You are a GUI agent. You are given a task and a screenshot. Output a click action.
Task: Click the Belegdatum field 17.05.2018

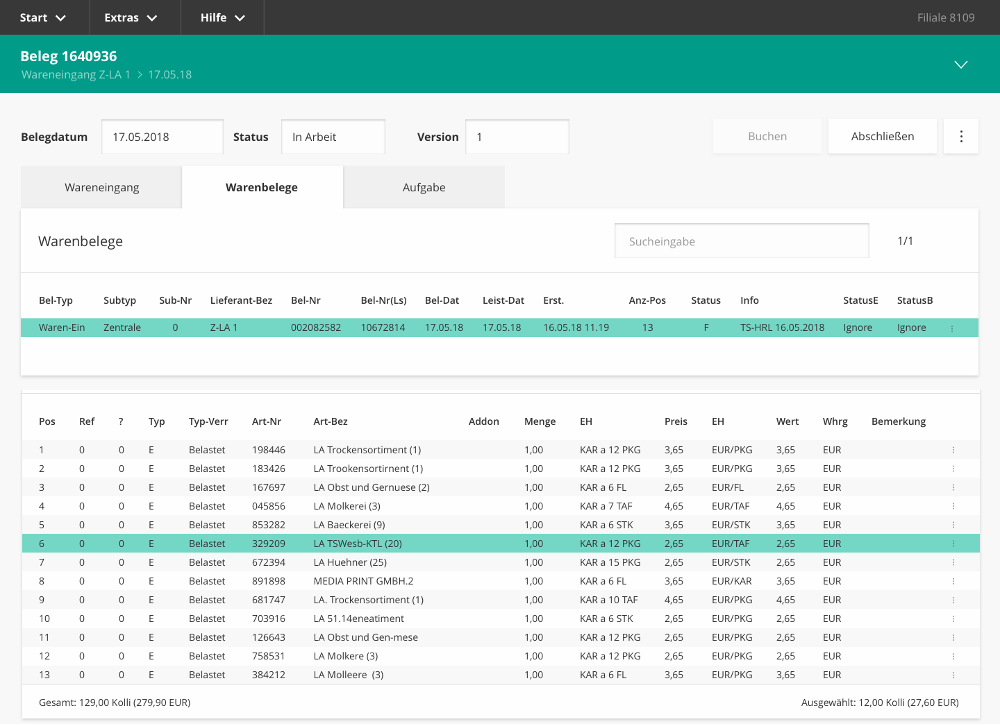tap(163, 136)
